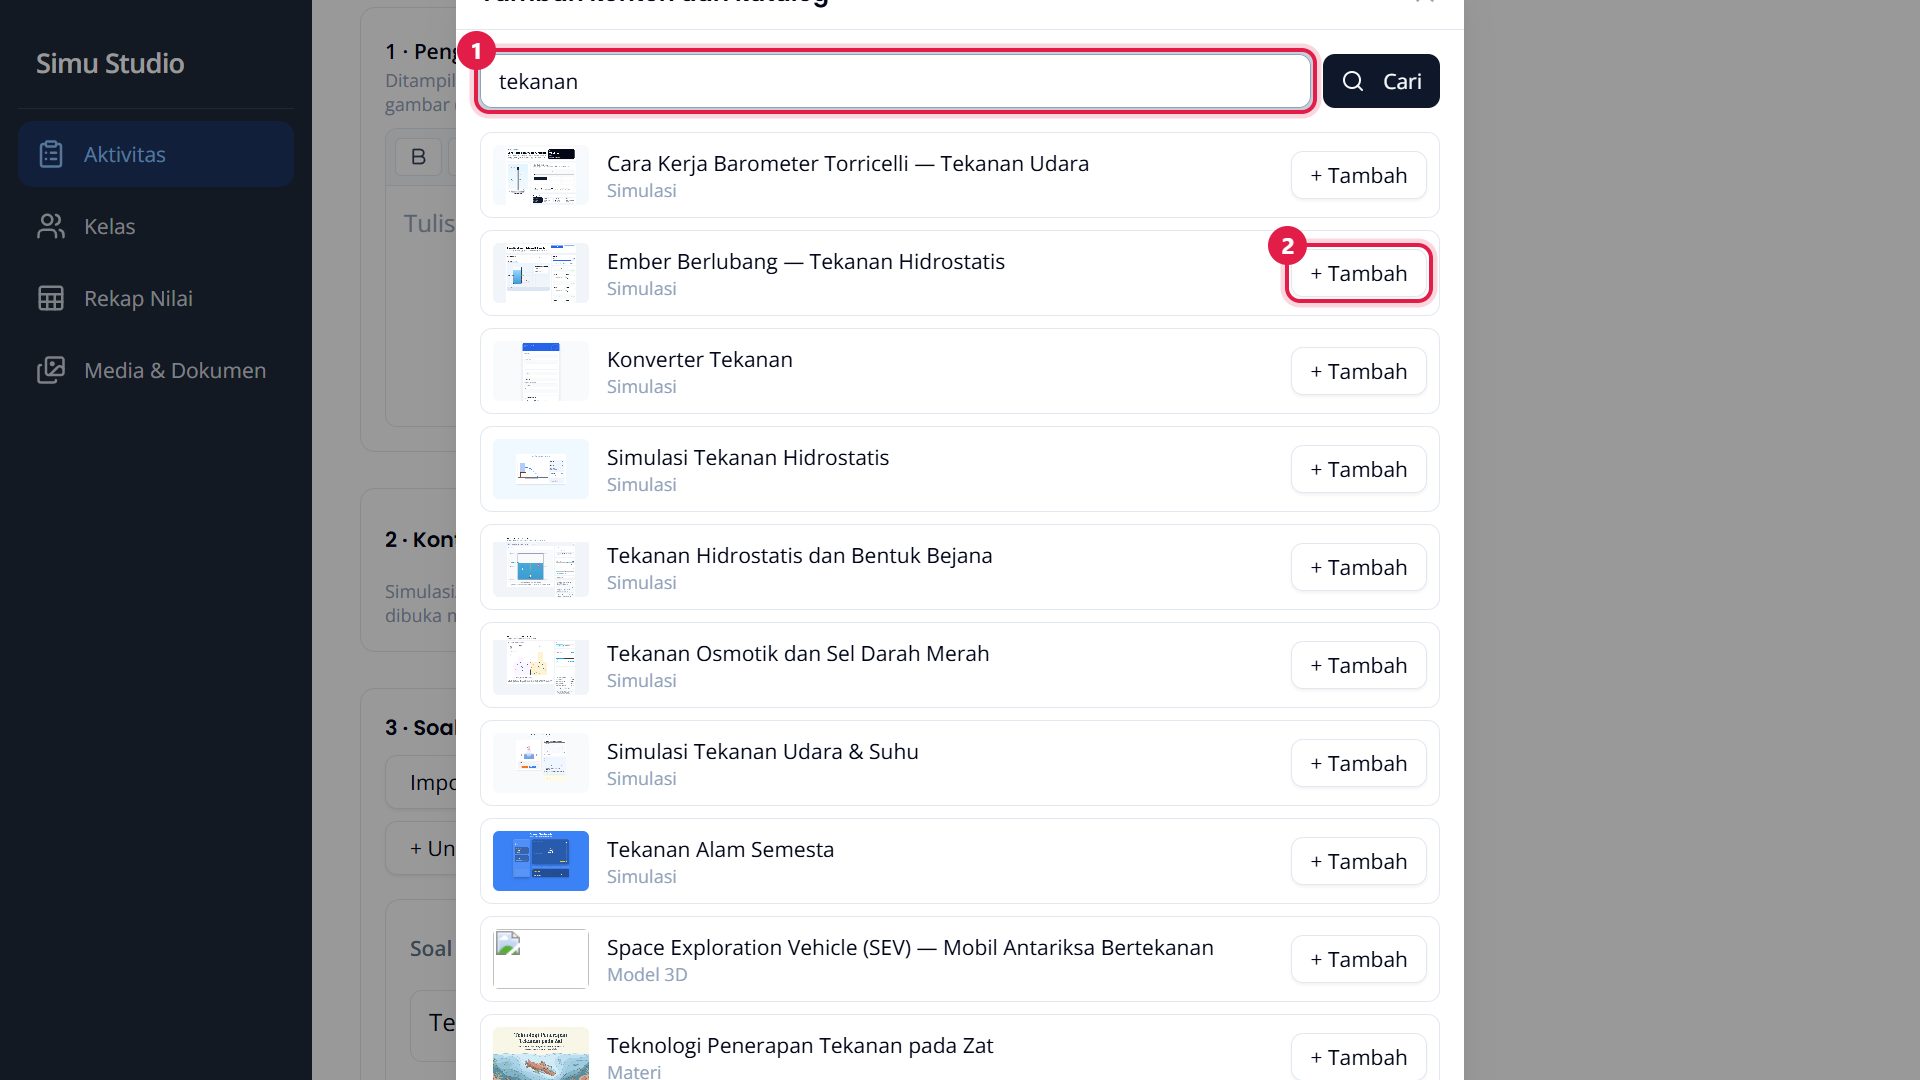Add Ember Berlubang Tekanan Hidrostatis
Viewport: 1920px width, 1080px height.
(x=1358, y=273)
